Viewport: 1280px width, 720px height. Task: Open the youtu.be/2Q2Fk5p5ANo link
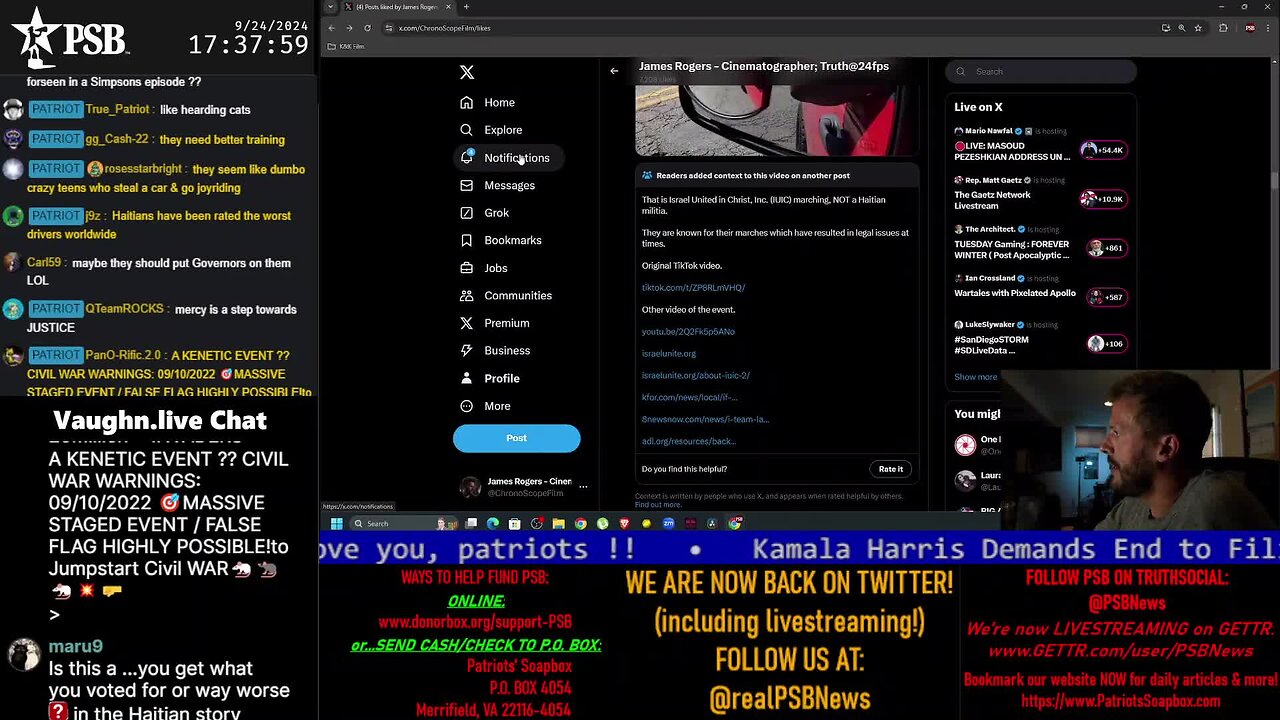pyautogui.click(x=688, y=332)
